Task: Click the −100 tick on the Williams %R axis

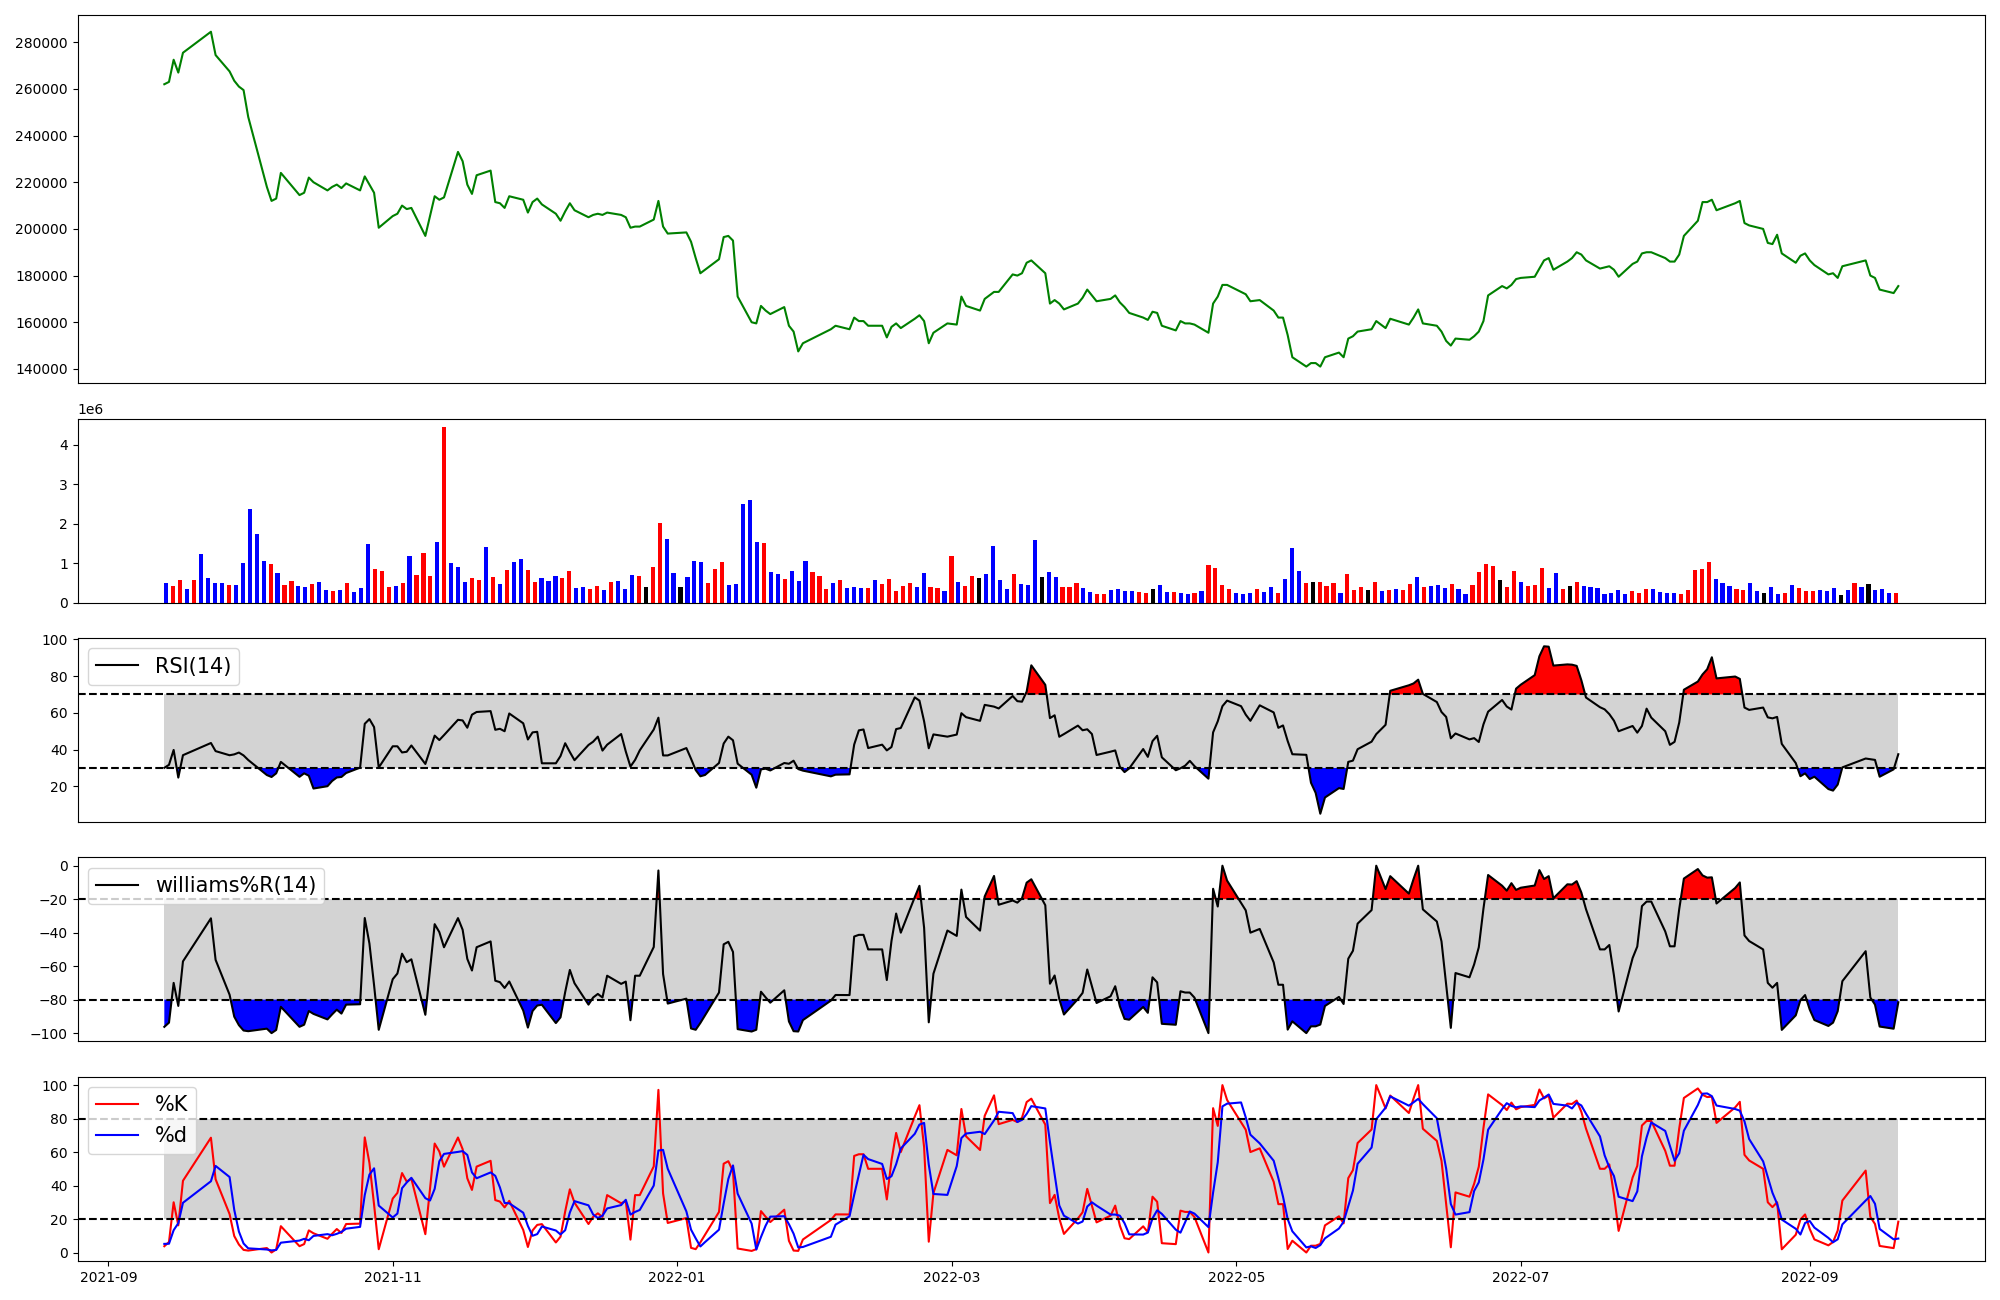Action: tap(48, 1034)
